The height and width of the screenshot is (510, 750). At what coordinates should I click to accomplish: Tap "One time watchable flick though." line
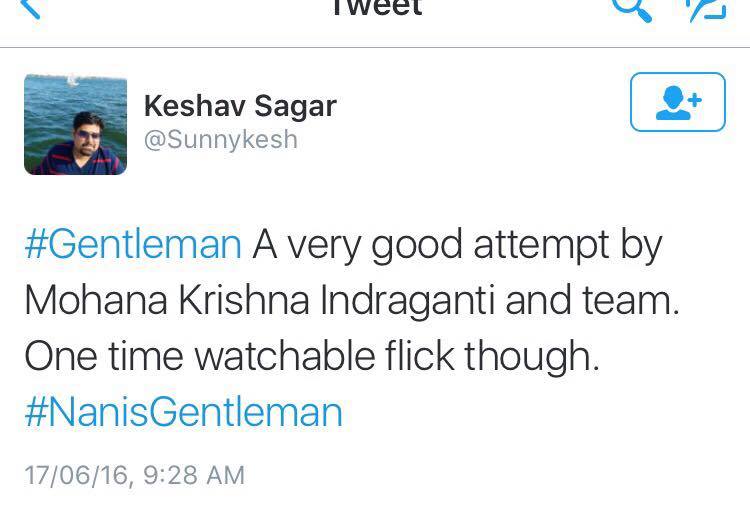pyautogui.click(x=312, y=357)
